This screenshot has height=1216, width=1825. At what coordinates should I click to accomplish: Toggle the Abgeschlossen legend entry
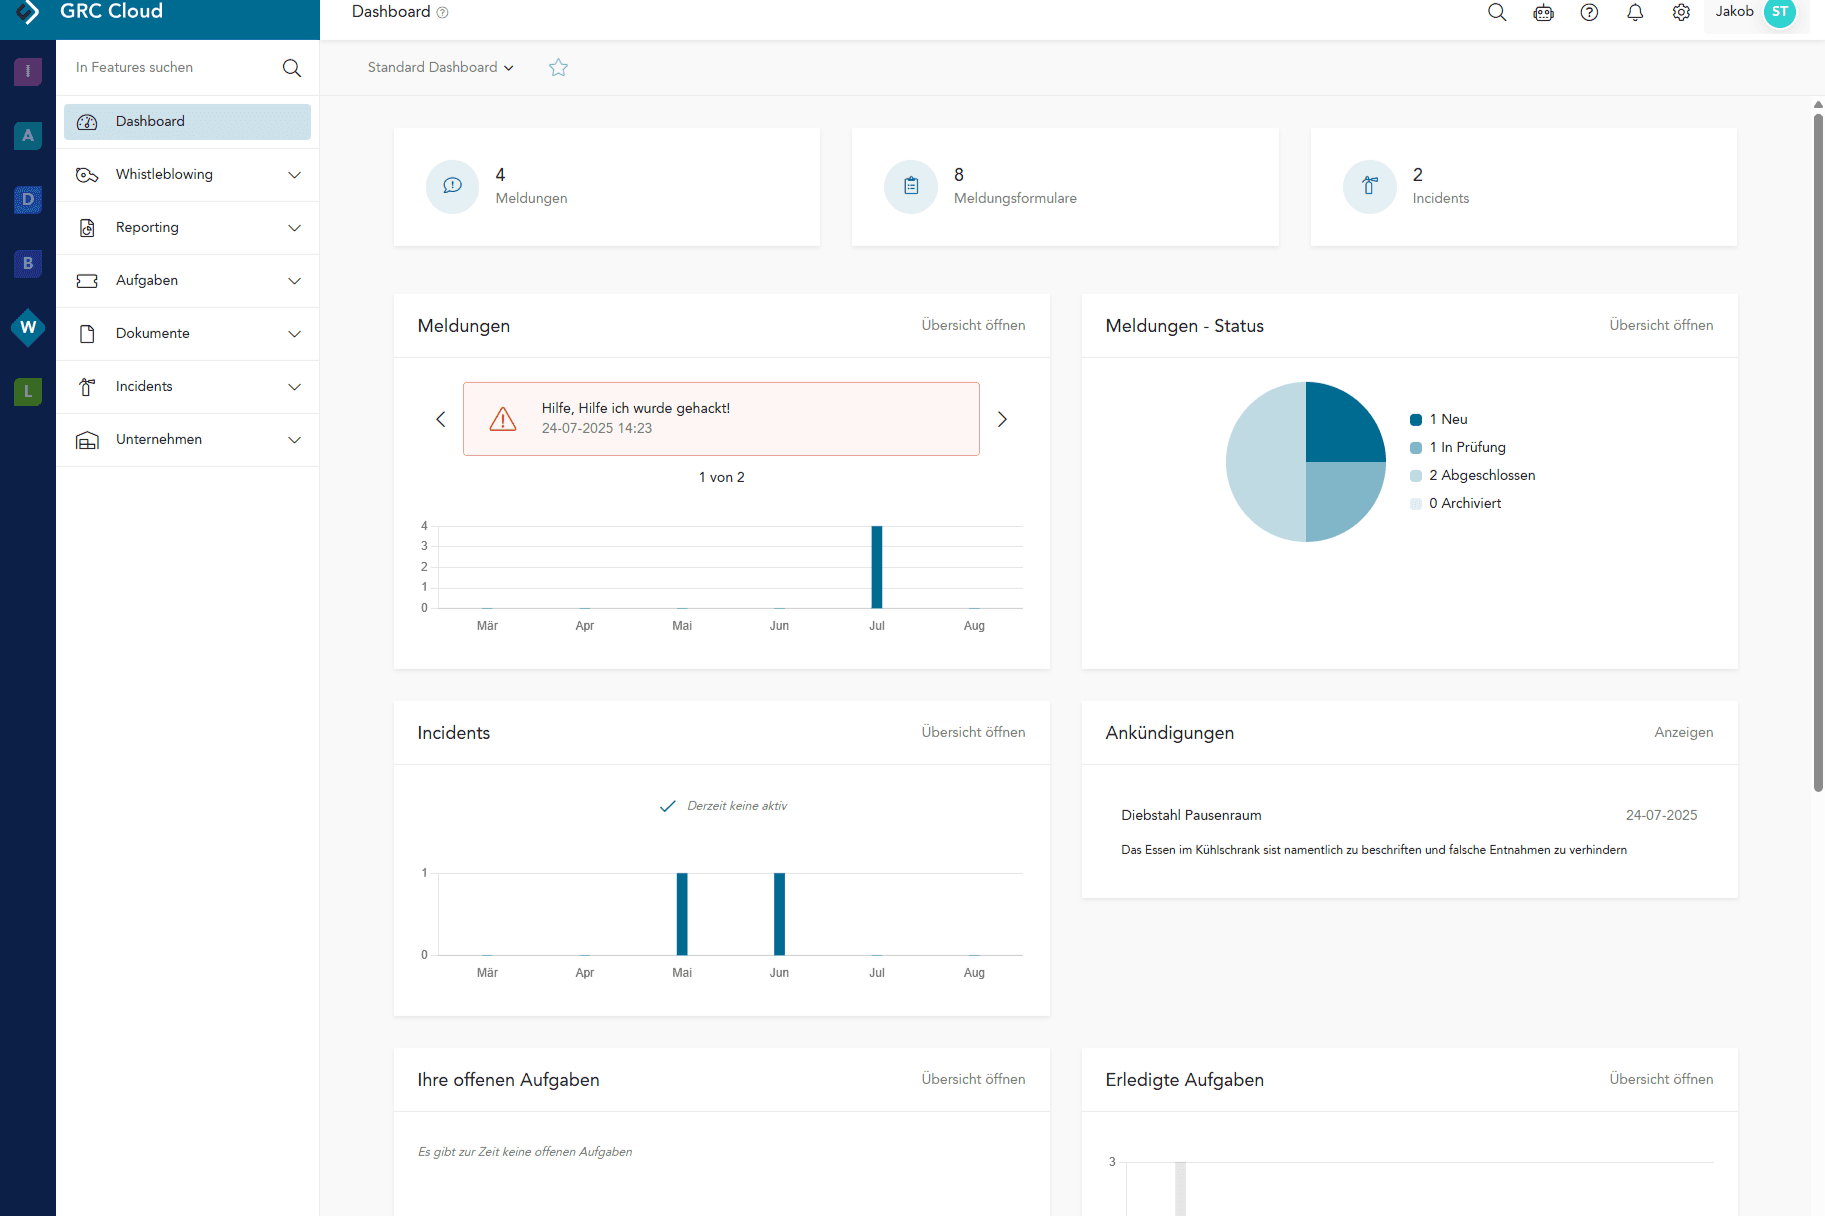(1481, 475)
